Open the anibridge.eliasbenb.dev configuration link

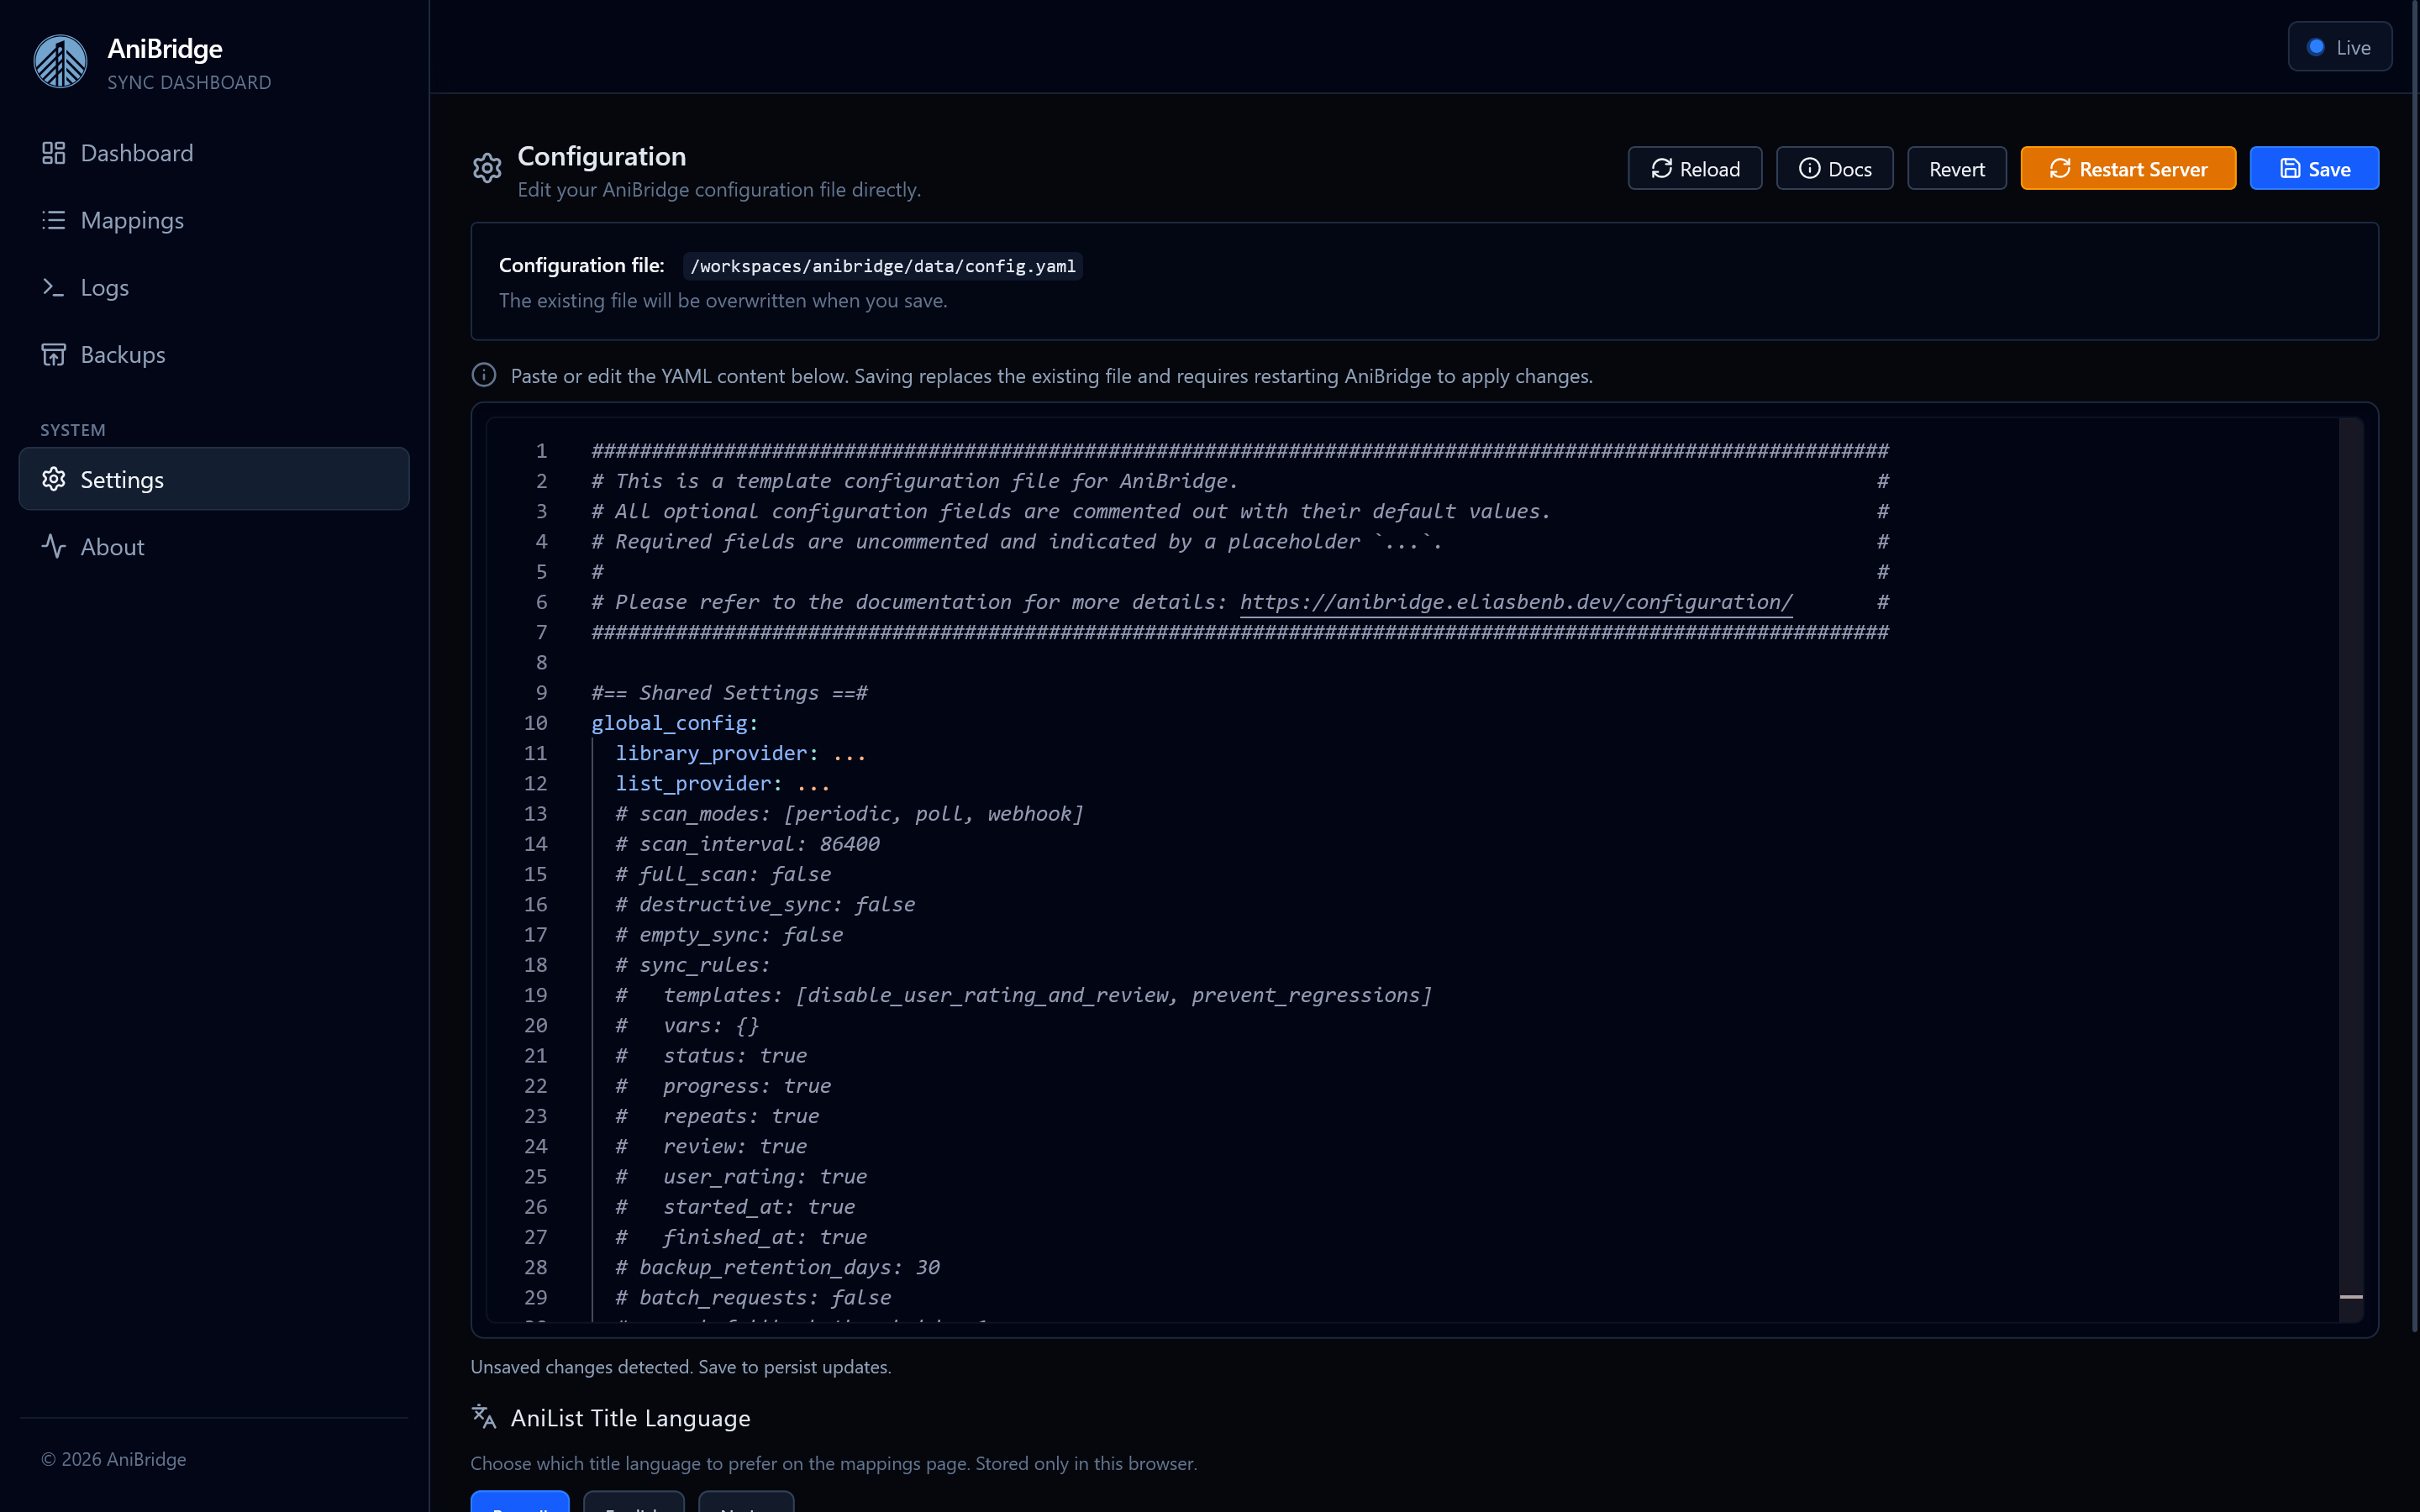[1516, 602]
